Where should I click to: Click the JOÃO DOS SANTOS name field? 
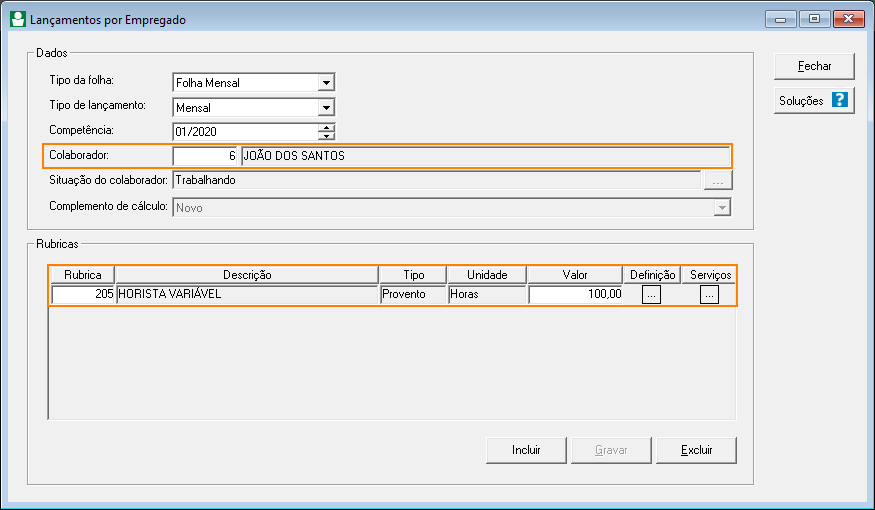[x=485, y=156]
